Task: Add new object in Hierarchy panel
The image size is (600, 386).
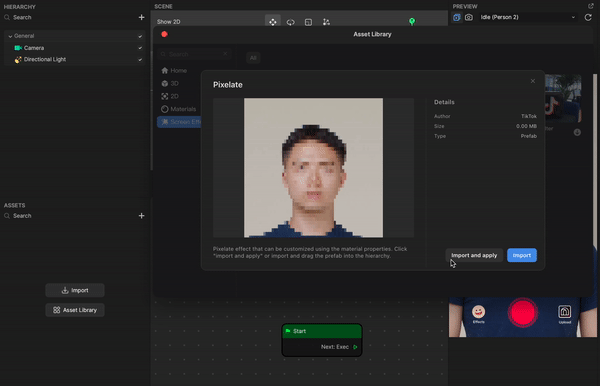Action: (x=142, y=17)
